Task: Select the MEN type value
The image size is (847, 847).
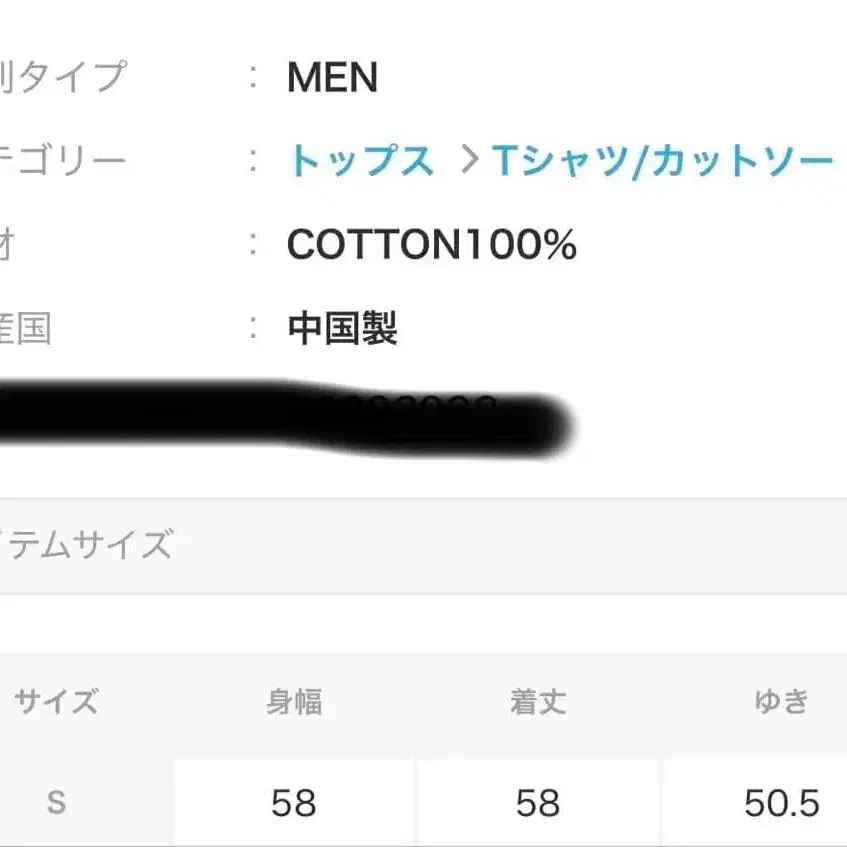Action: tap(332, 78)
